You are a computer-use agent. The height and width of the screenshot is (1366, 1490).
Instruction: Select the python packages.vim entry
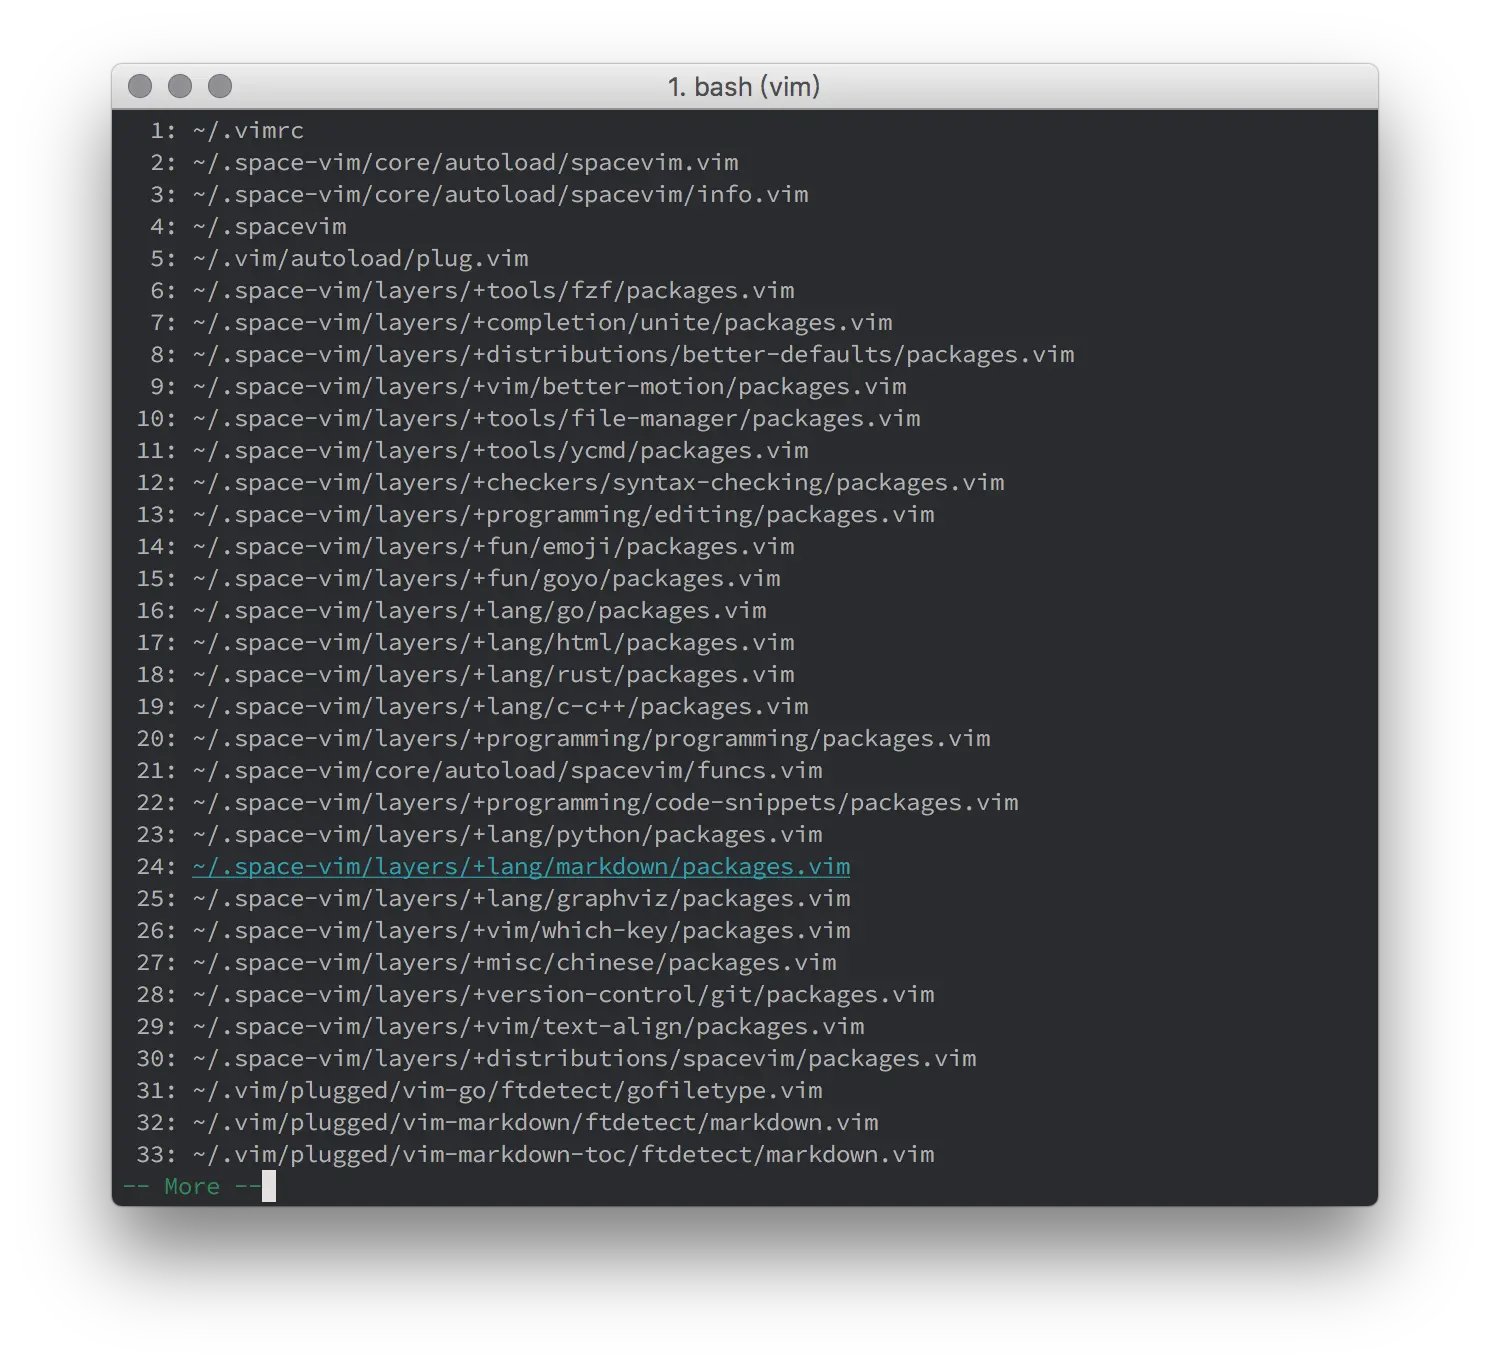[x=507, y=834]
